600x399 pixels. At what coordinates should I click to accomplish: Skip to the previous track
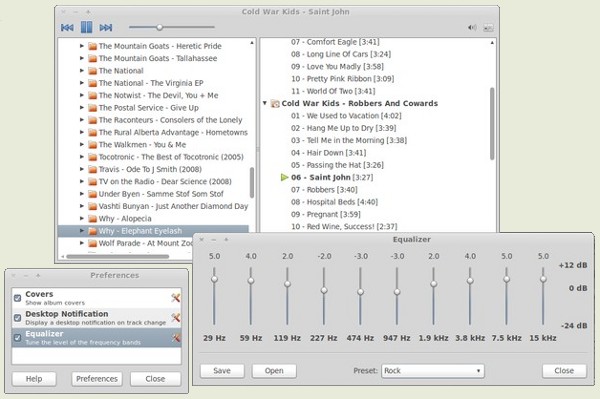pyautogui.click(x=67, y=28)
